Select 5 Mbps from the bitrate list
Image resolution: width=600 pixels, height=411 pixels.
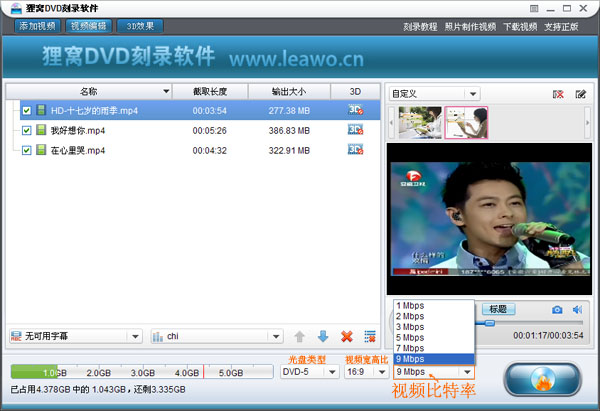pos(434,338)
